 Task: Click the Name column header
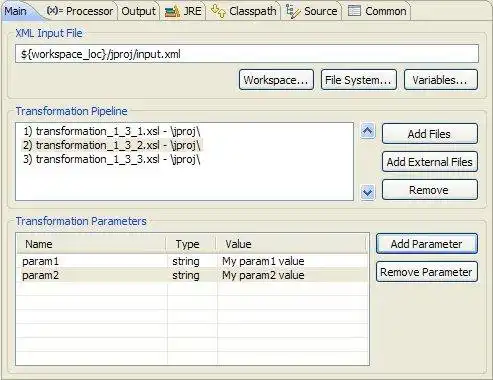pyautogui.click(x=91, y=244)
